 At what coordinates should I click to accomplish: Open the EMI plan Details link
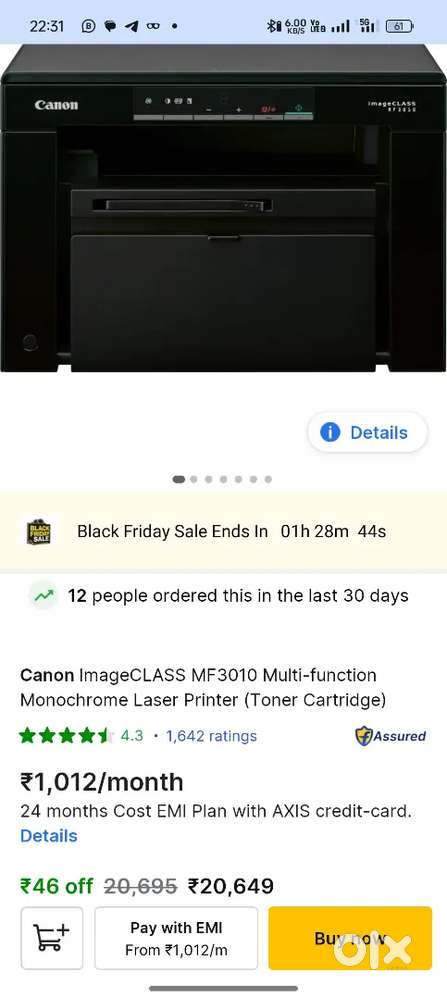point(48,835)
